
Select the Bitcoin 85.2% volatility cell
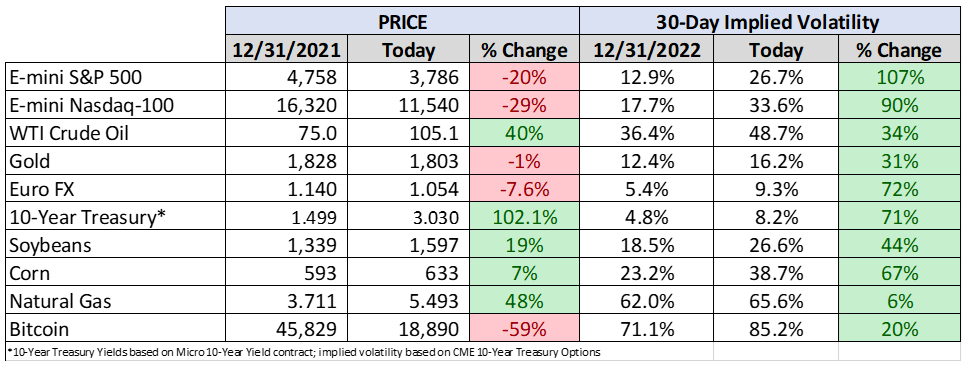click(776, 329)
